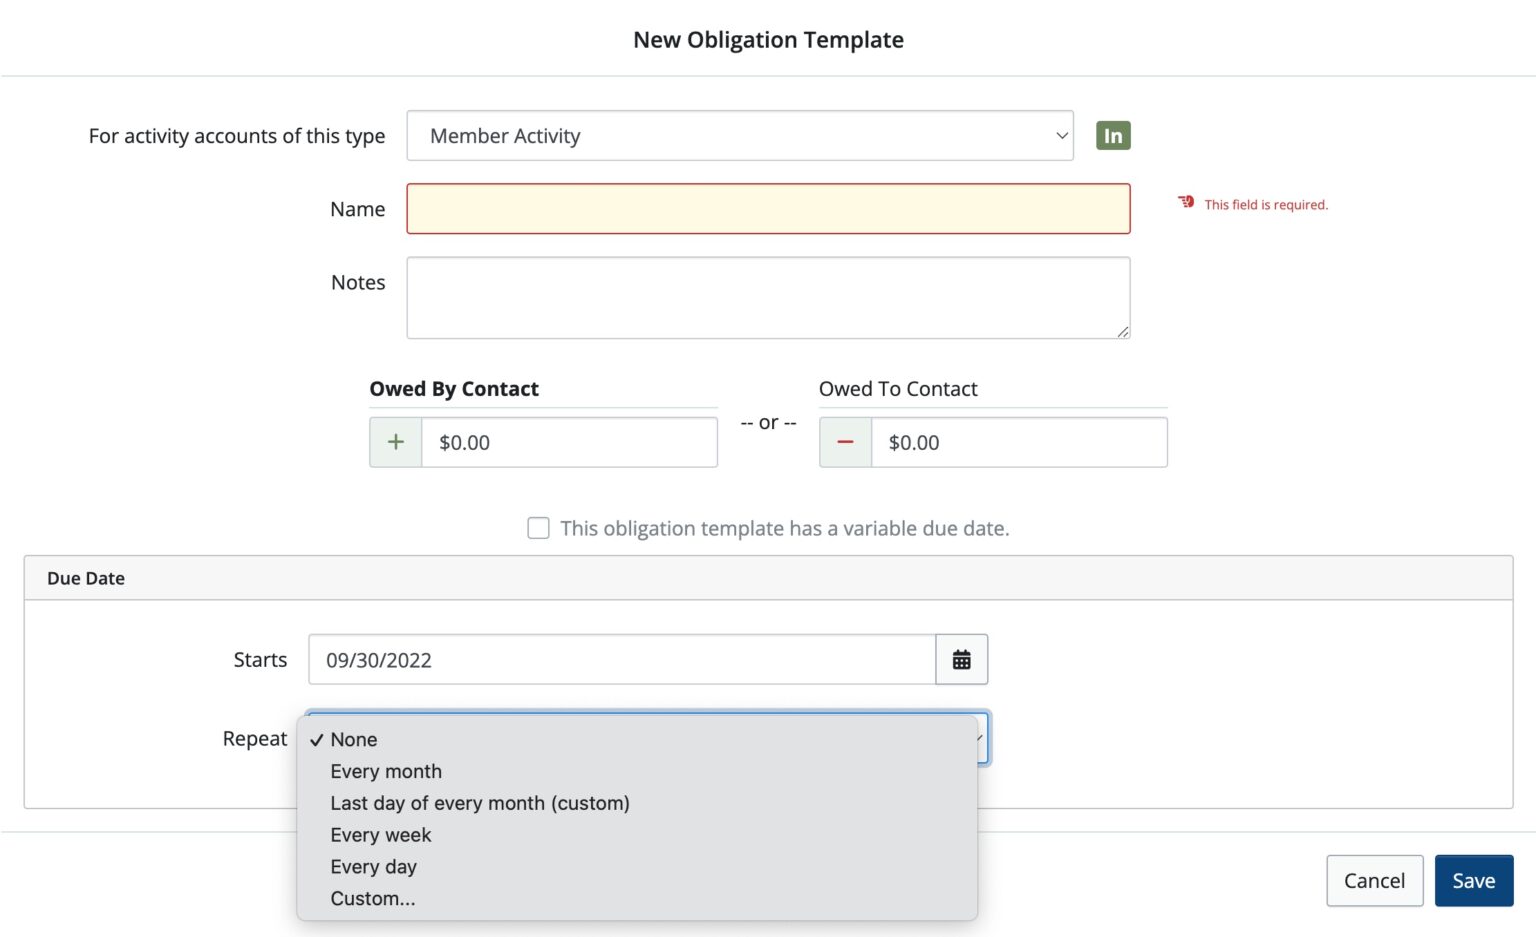Click the chevron on Member Activity selector
The width and height of the screenshot is (1536, 937).
click(x=1061, y=135)
